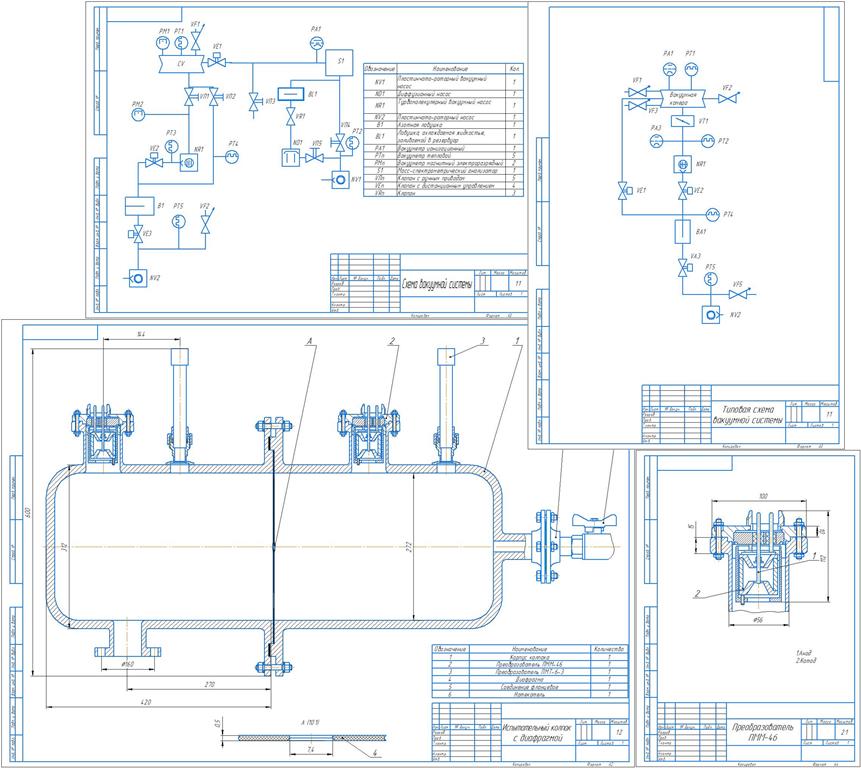Image resolution: width=861 pixels, height=768 pixels.
Task: Select the table row Масс-спектрометрический анализатор
Action: tap(443, 171)
